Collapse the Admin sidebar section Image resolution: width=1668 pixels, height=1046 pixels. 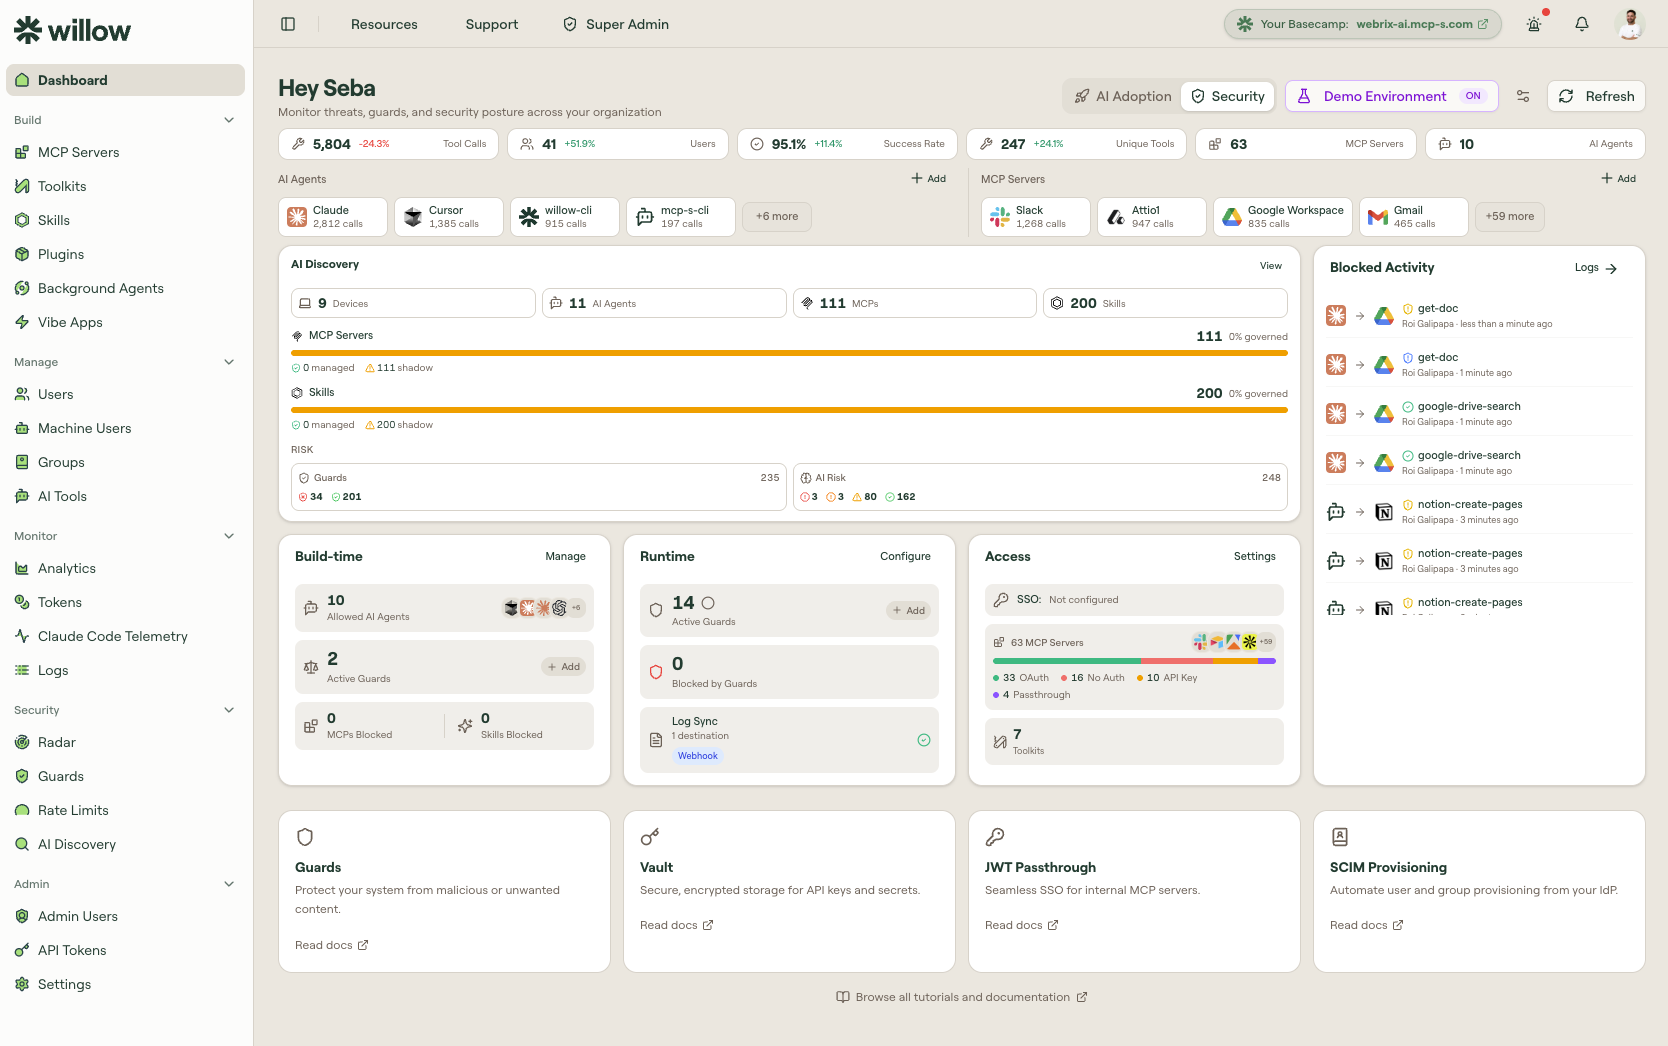pos(229,884)
